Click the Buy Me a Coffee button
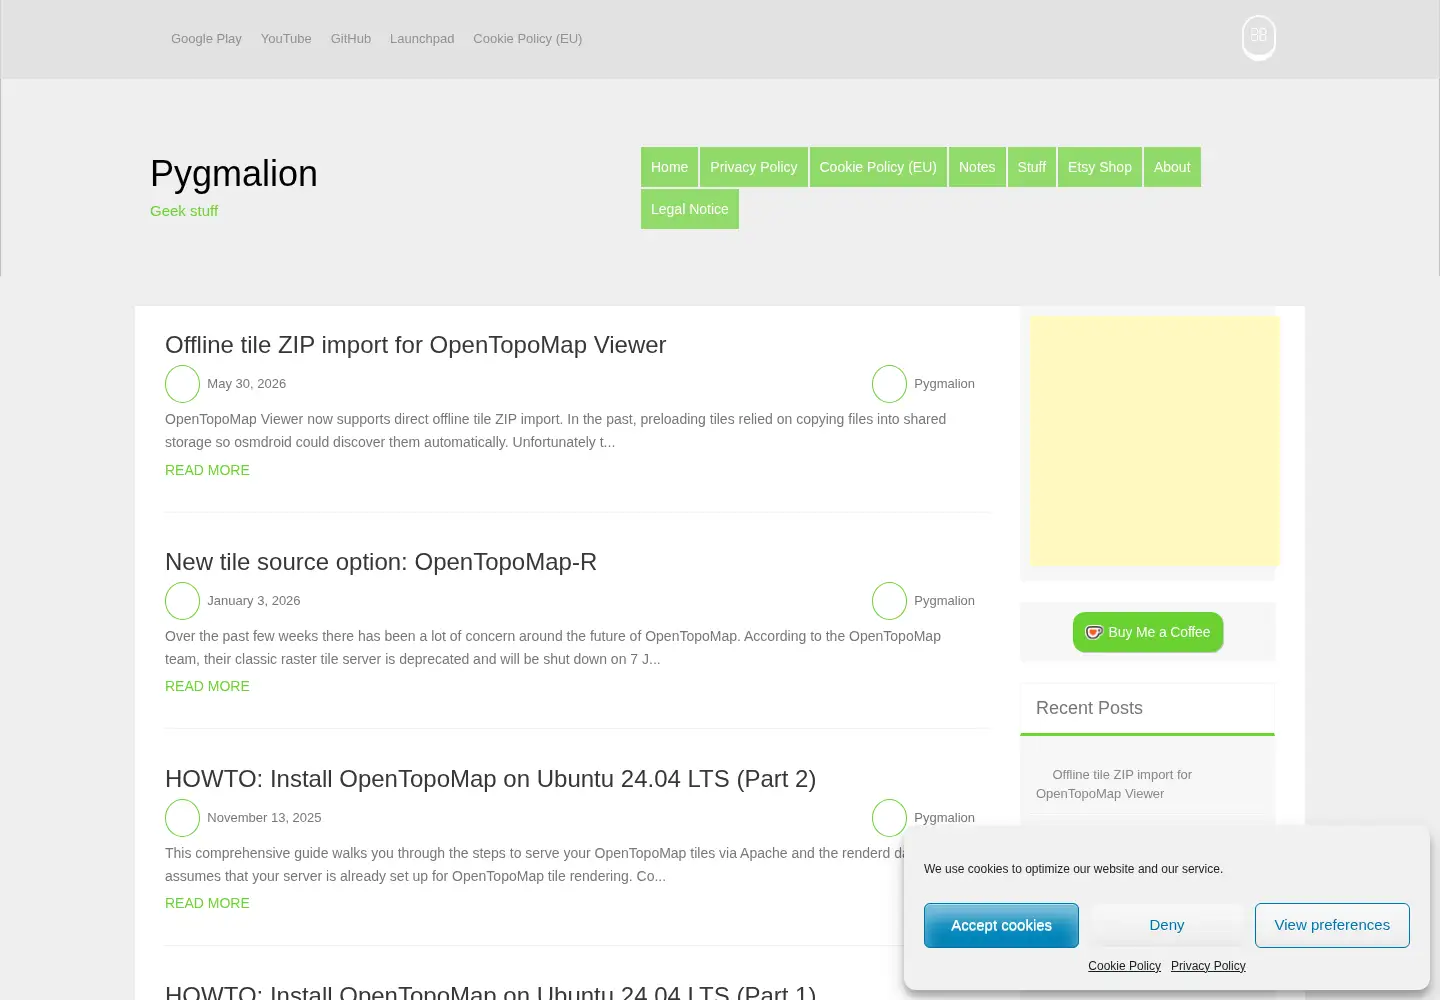 coord(1148,632)
